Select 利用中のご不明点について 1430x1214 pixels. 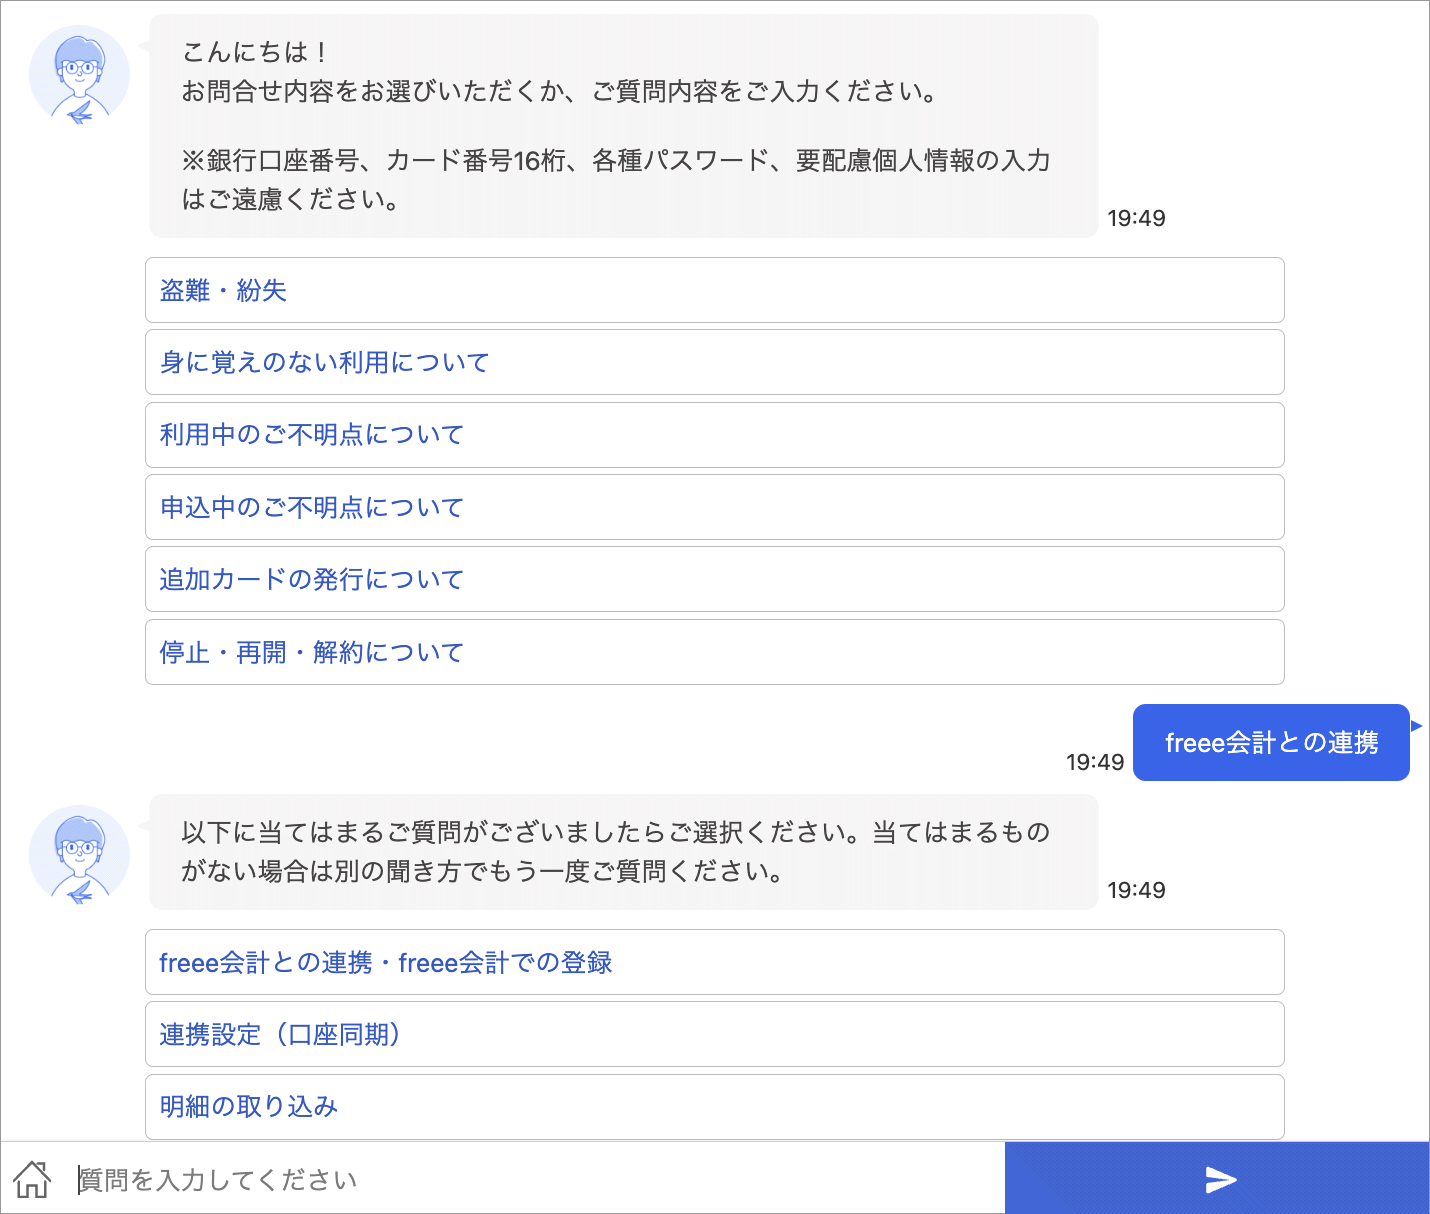715,435
